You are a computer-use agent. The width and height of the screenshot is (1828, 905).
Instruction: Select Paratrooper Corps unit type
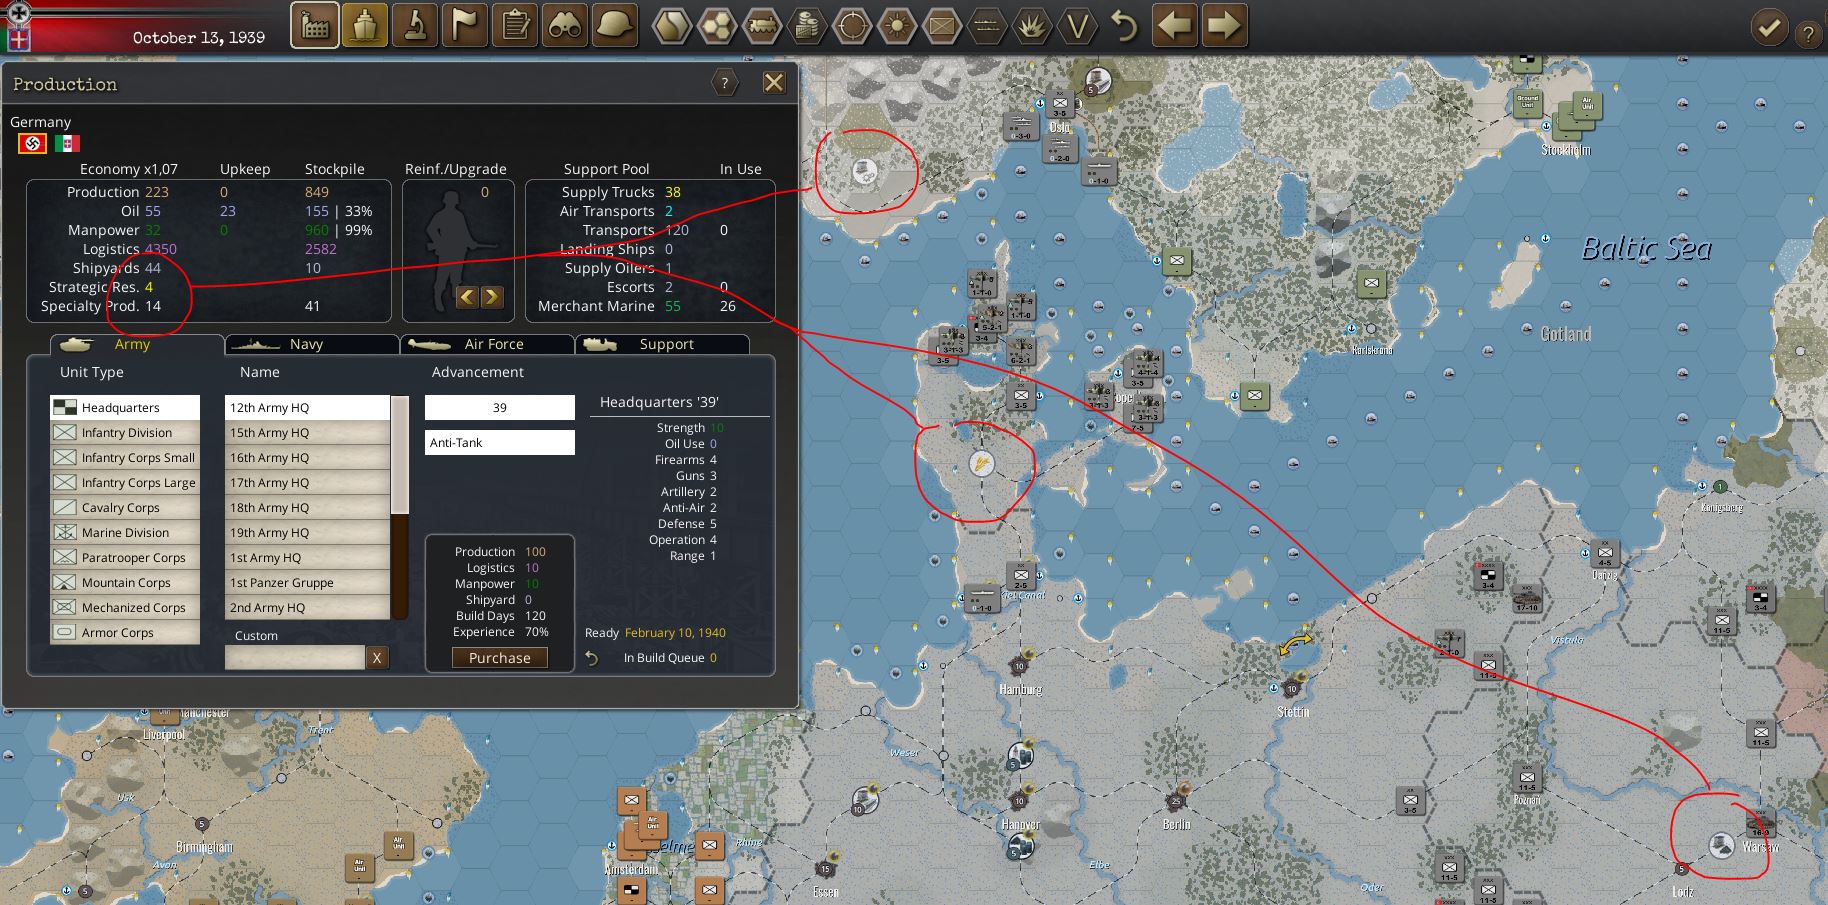pyautogui.click(x=125, y=557)
